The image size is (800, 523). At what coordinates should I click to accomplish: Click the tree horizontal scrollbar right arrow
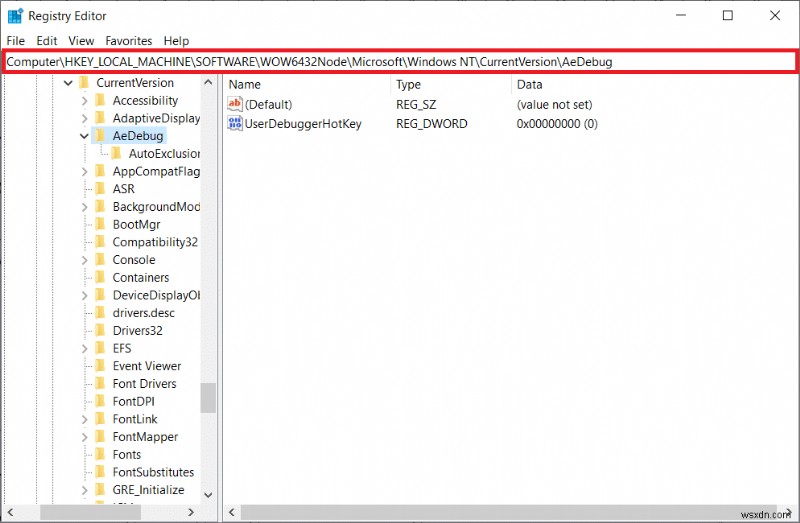click(x=191, y=512)
